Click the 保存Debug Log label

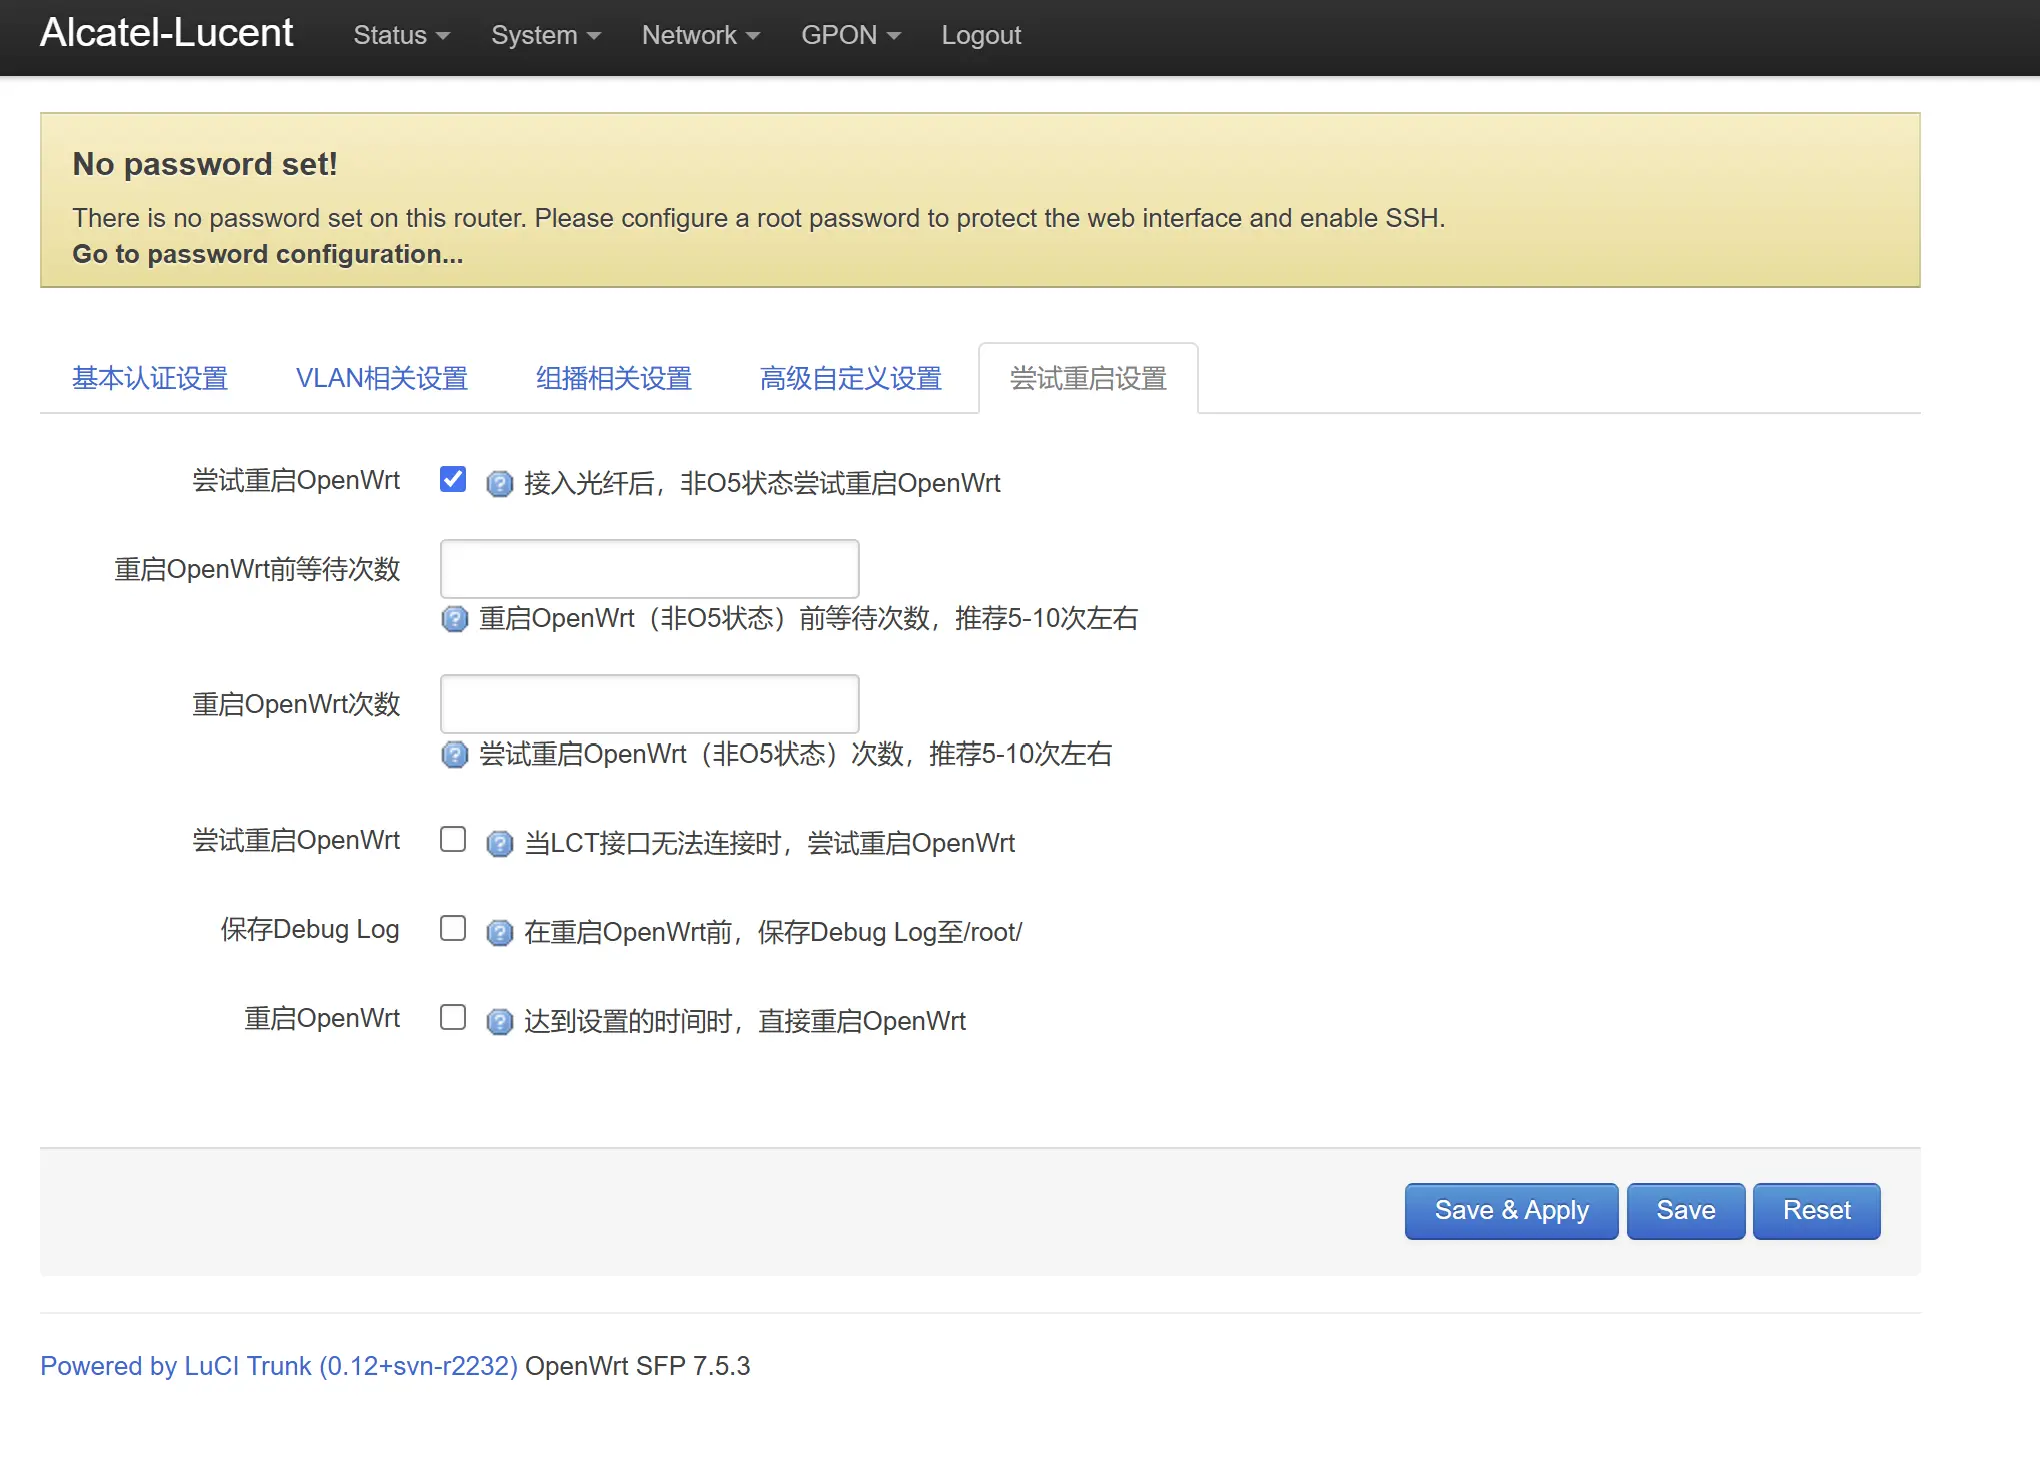(310, 929)
